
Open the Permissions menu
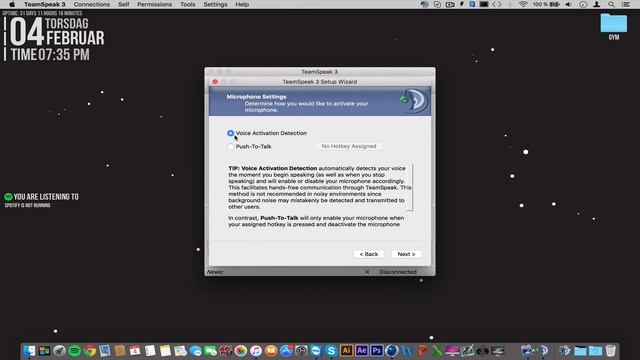(x=154, y=4)
